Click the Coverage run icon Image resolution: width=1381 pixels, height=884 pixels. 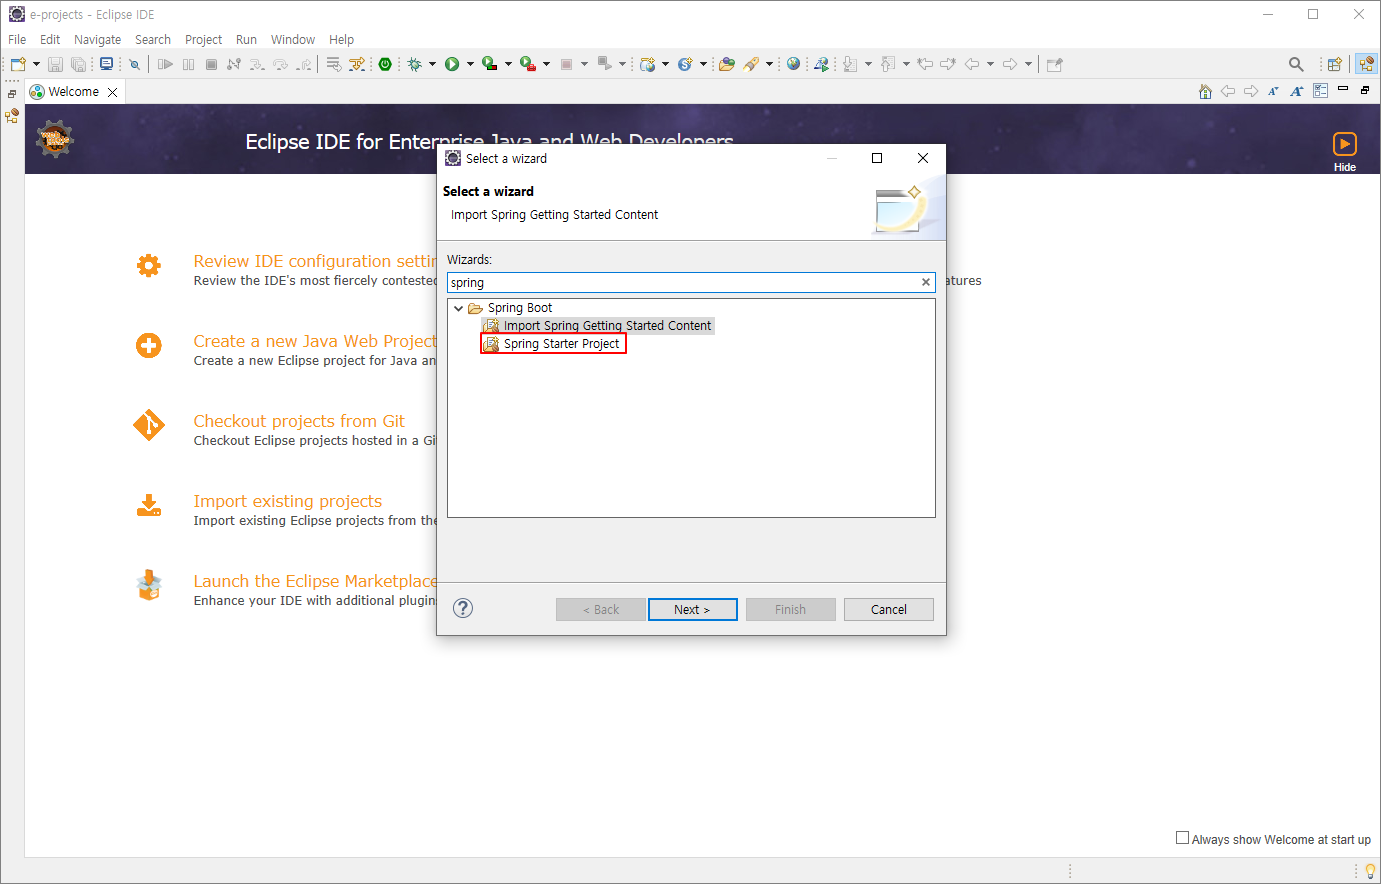pyautogui.click(x=490, y=64)
